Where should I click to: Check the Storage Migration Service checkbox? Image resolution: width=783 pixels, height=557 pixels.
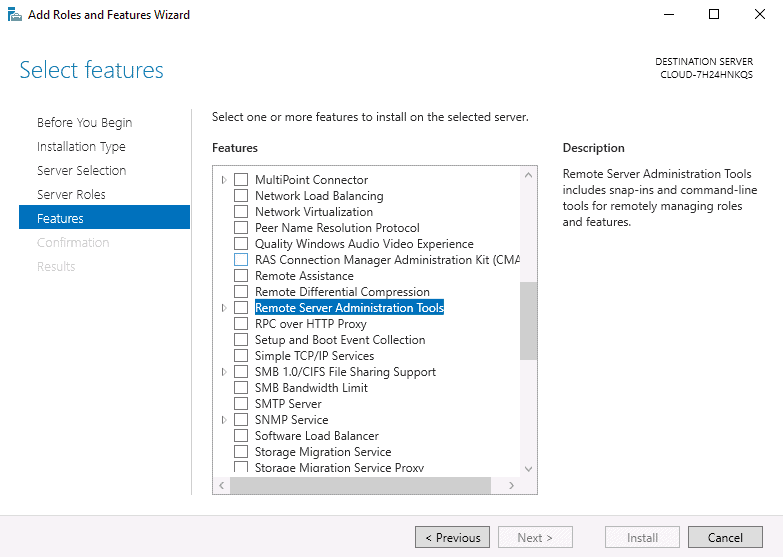pos(241,451)
